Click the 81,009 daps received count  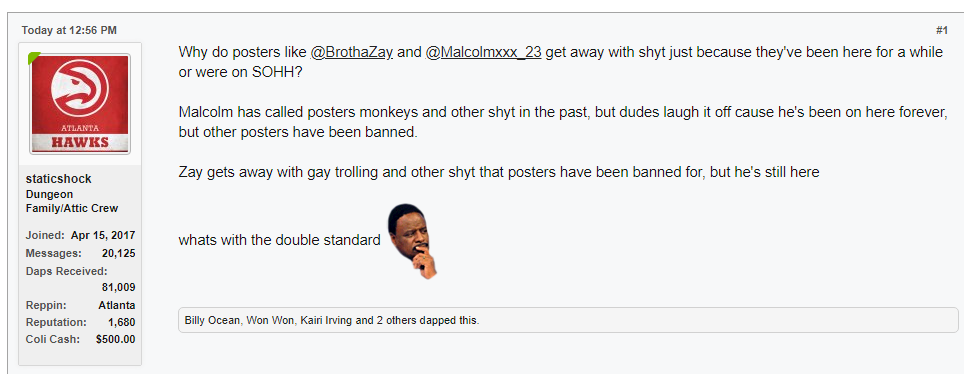119,287
